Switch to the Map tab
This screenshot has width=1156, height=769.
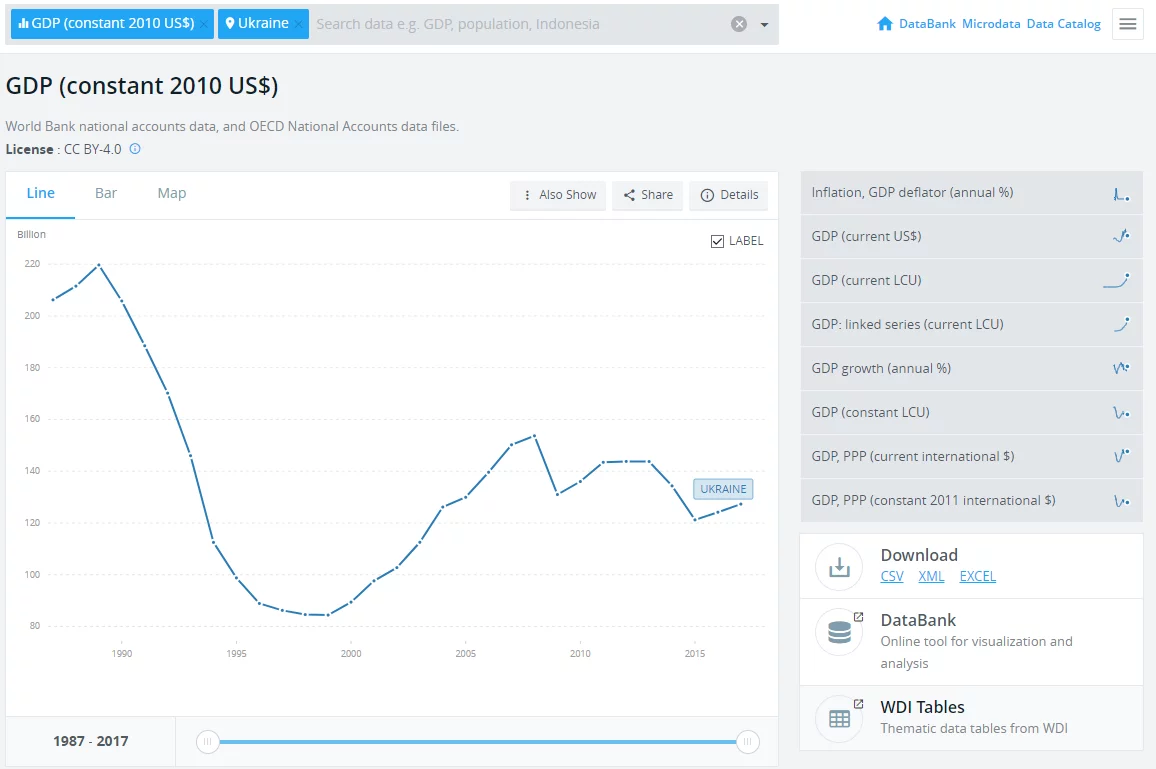[172, 193]
